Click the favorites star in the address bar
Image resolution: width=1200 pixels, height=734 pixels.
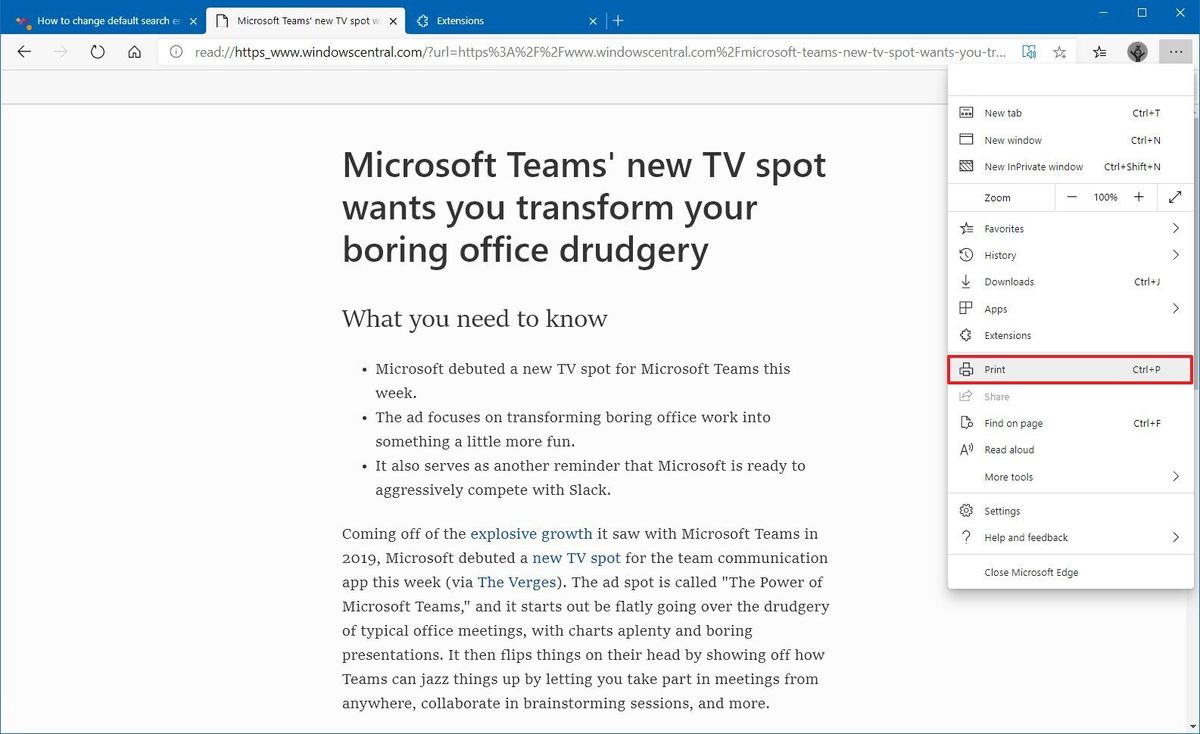pos(1059,51)
